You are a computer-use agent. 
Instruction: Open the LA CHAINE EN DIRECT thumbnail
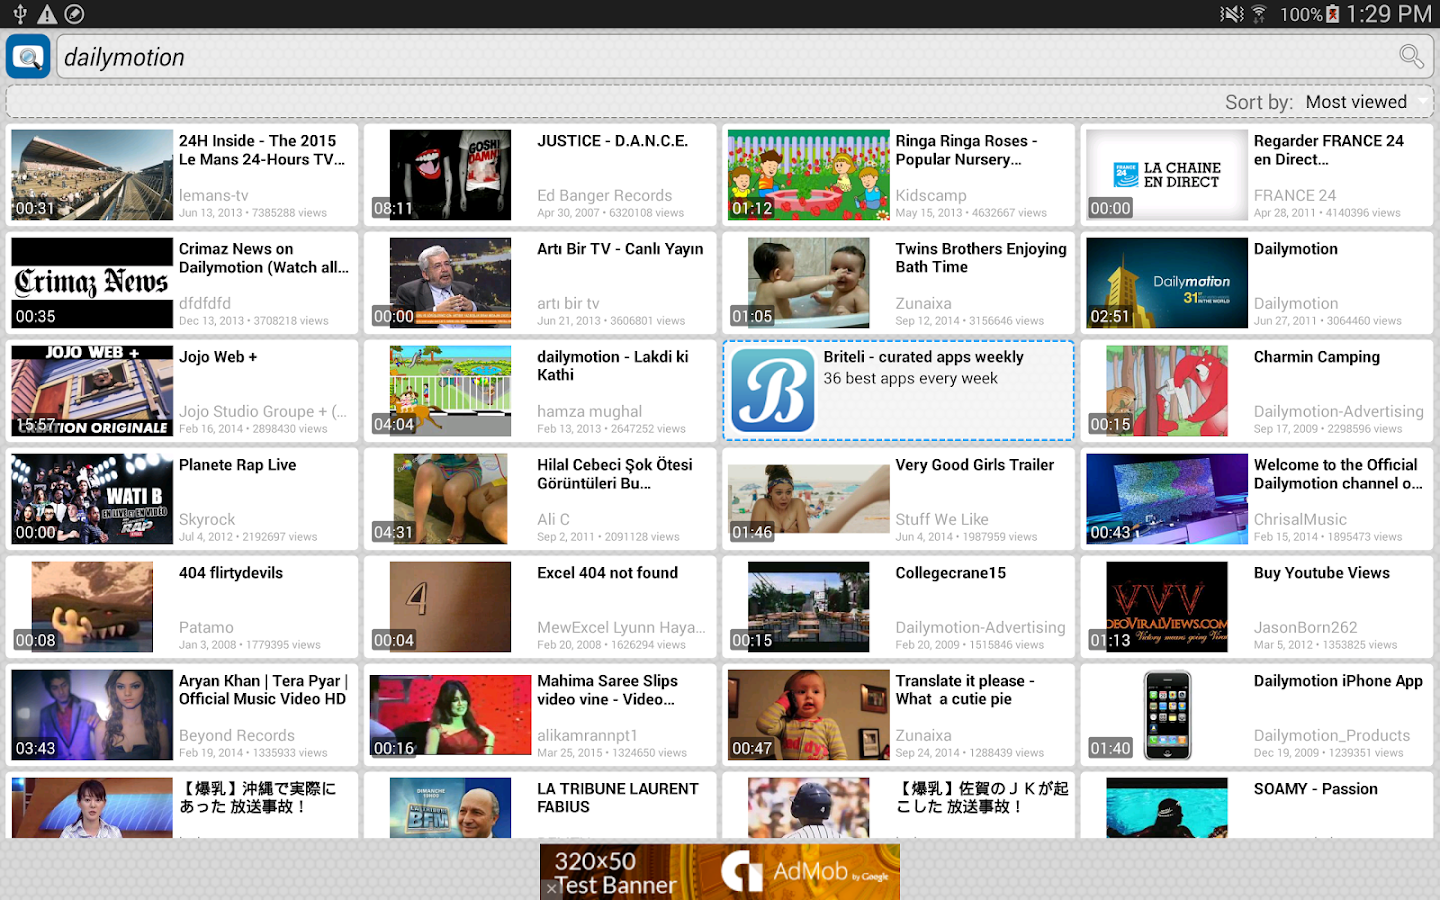pos(1167,175)
